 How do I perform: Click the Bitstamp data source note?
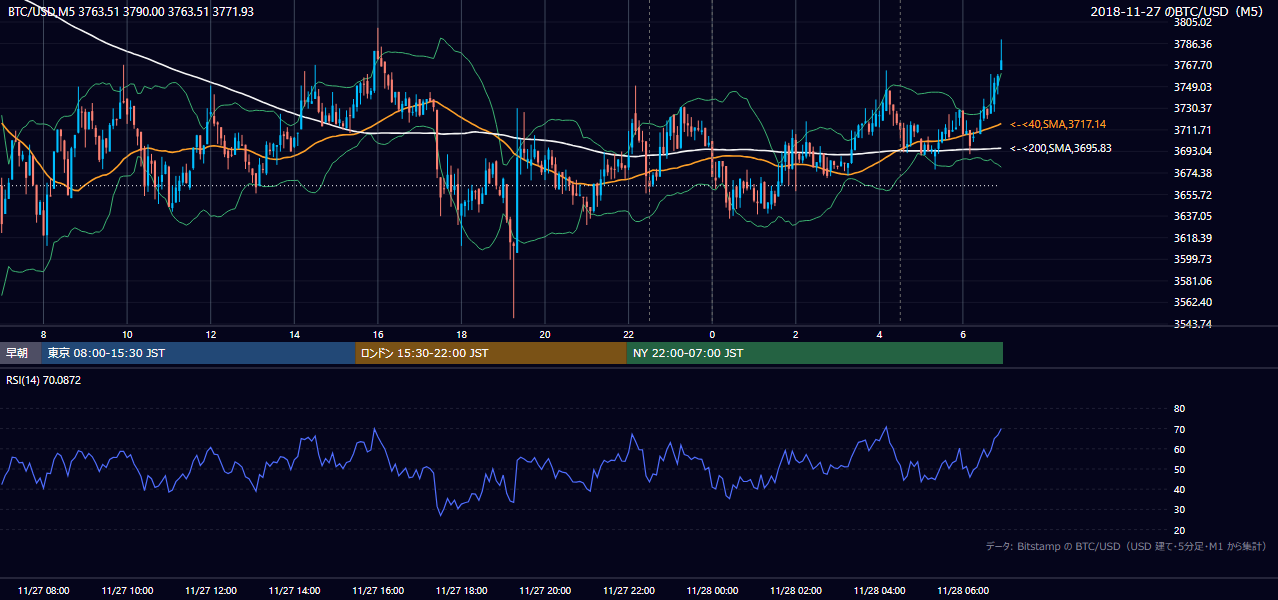click(x=1126, y=546)
